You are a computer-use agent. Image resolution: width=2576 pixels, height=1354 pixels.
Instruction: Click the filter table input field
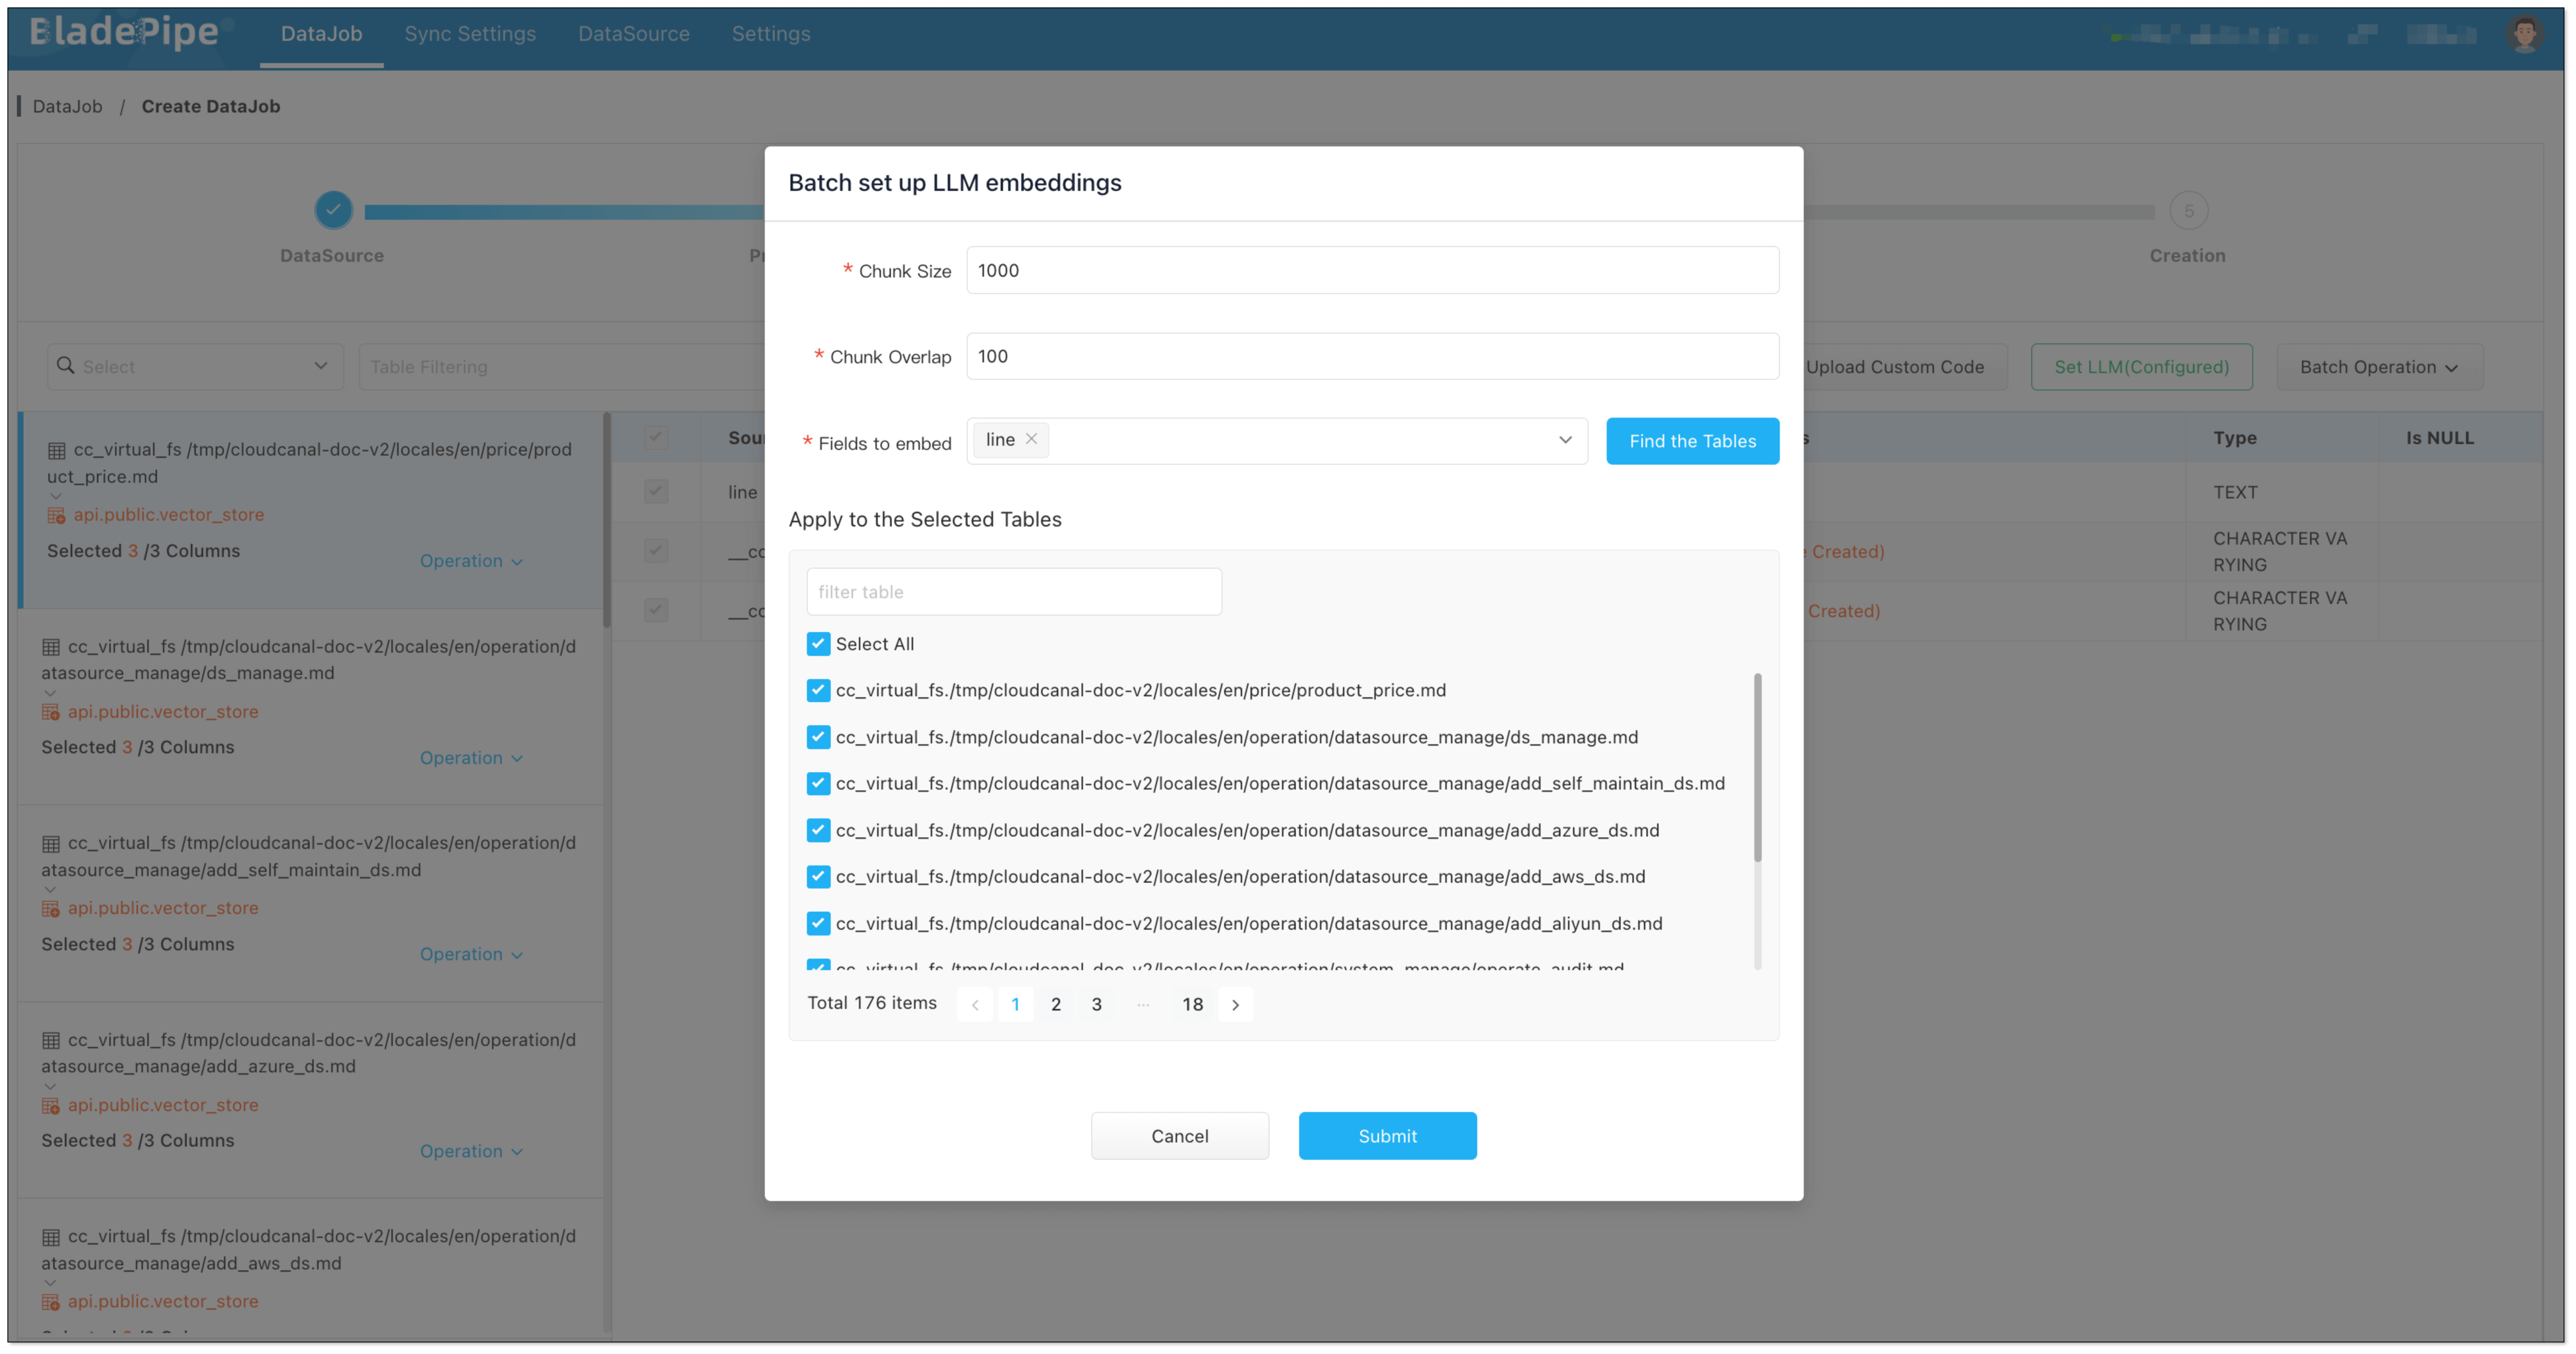pyautogui.click(x=1013, y=592)
